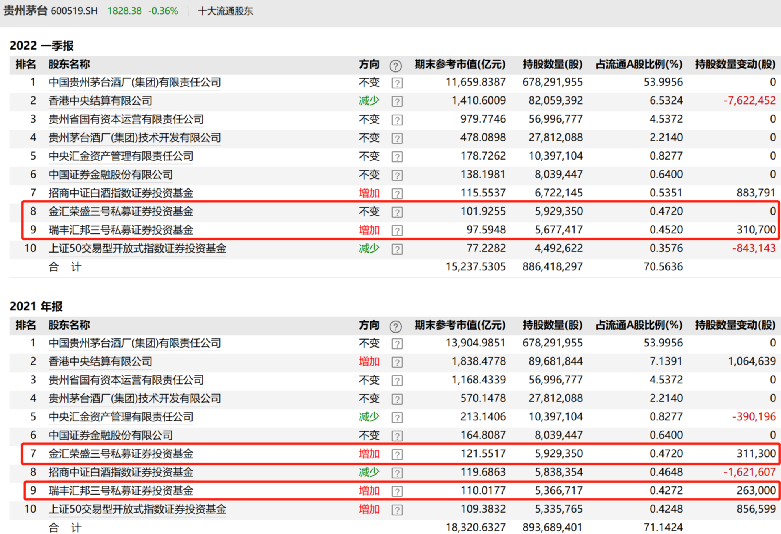The width and height of the screenshot is (781, 534).
Task: Click the 2021 total share count 893,689,401
Action: [x=552, y=527]
